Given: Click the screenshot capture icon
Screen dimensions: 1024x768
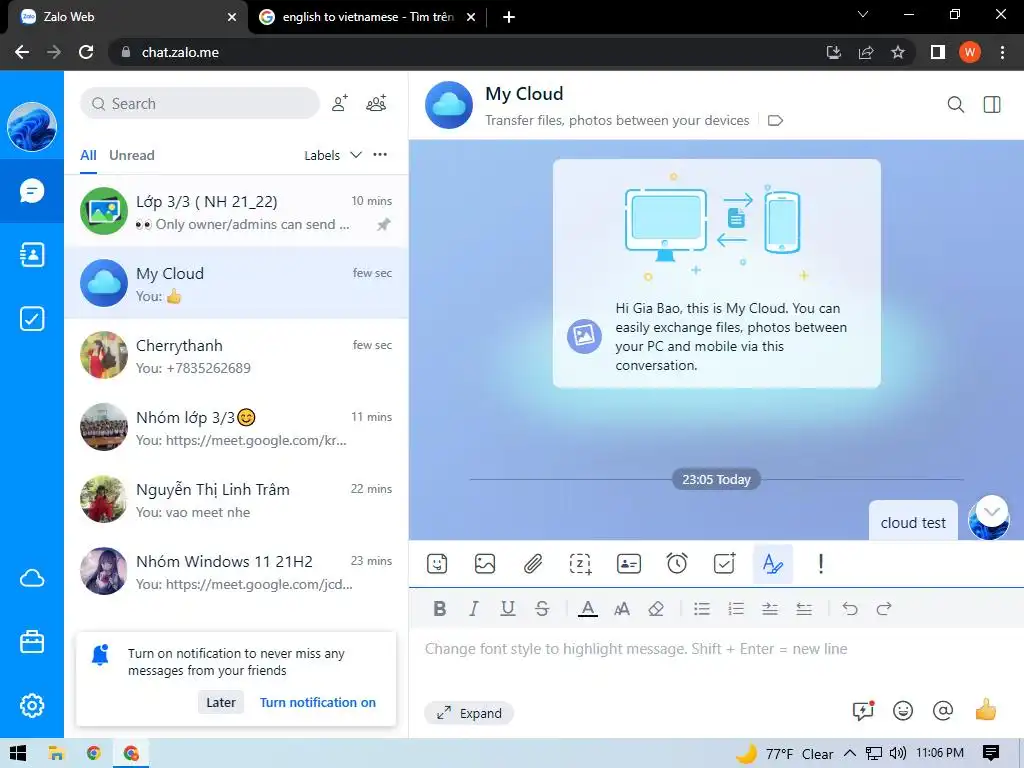Looking at the screenshot, I should (x=581, y=564).
